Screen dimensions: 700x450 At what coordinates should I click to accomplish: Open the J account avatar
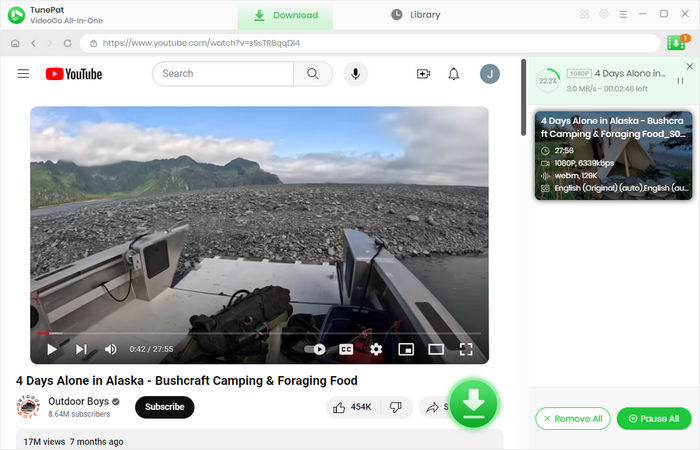coord(490,74)
